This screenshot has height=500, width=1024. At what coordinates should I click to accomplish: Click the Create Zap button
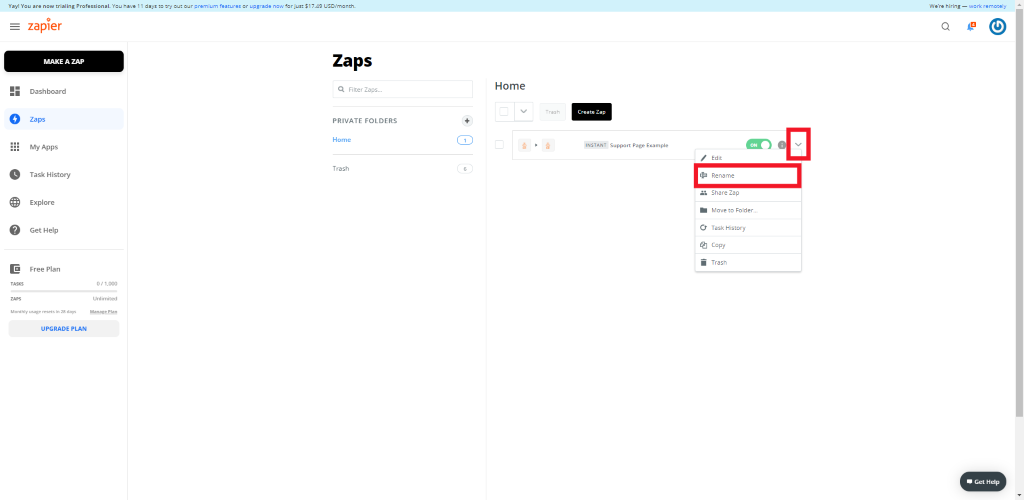pyautogui.click(x=592, y=112)
